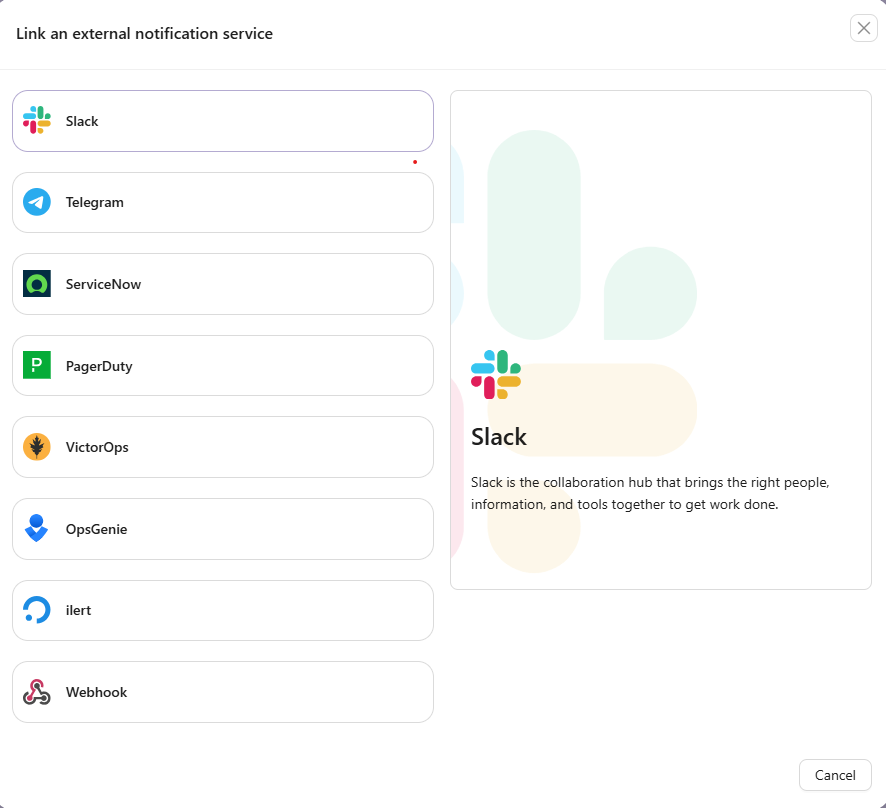Select the Telegram notification service
This screenshot has height=808, width=886.
point(222,201)
